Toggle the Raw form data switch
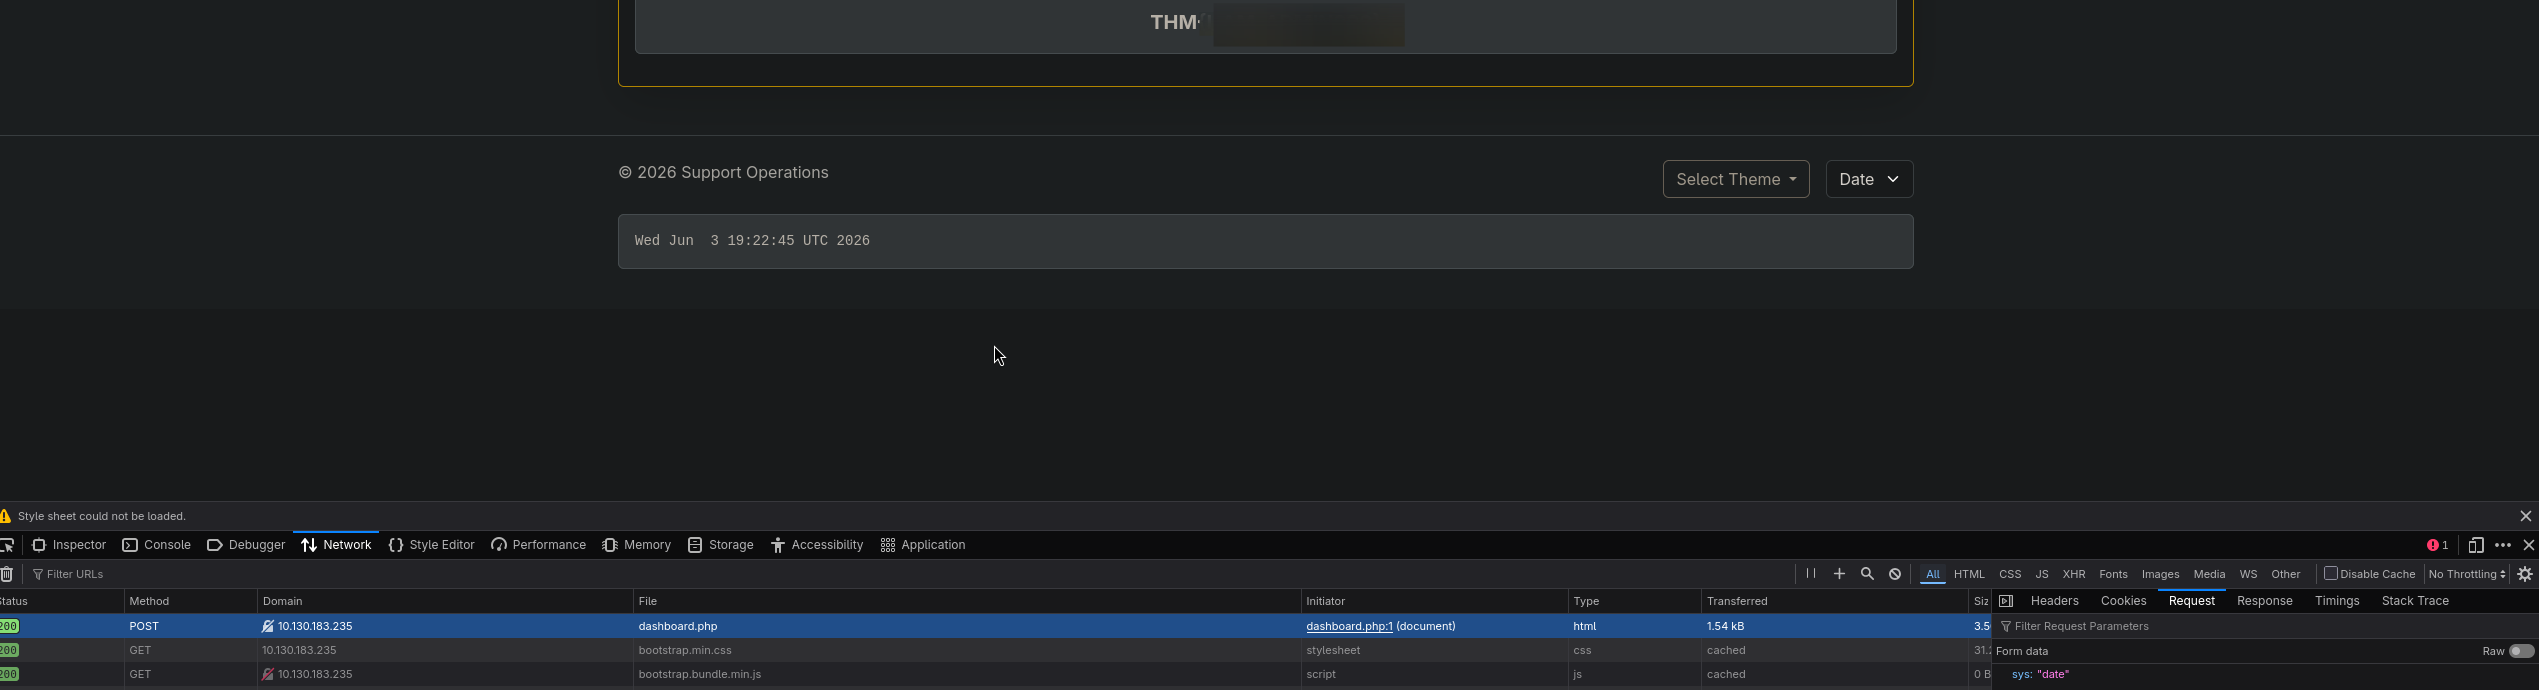2539x690 pixels. 2521,651
